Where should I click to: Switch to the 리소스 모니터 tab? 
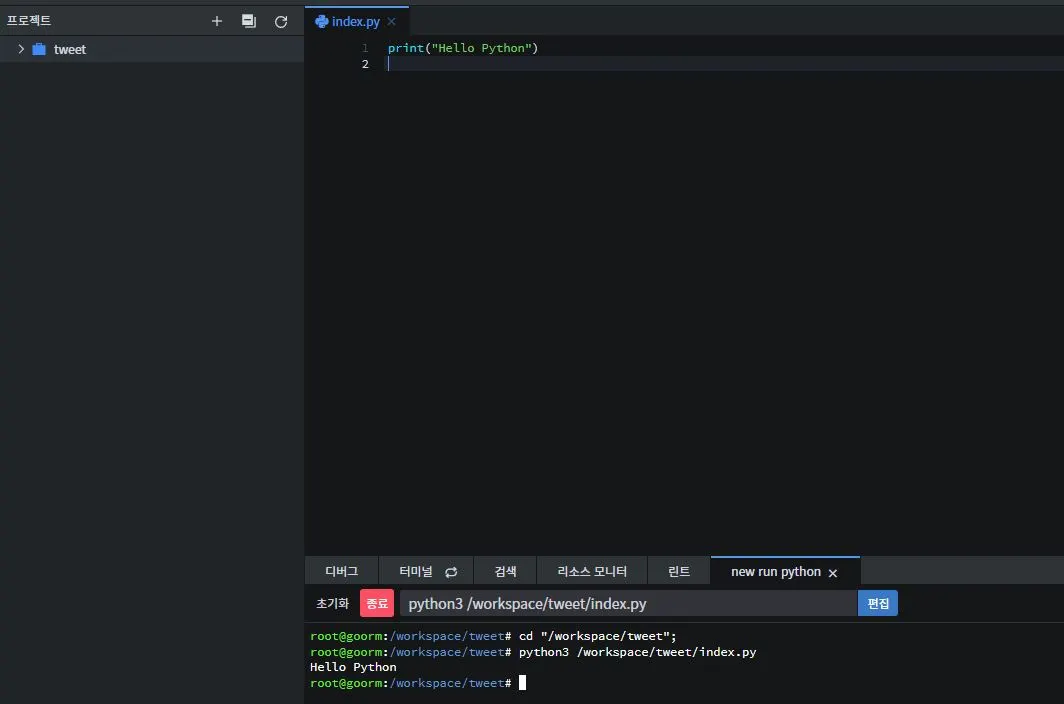pos(592,571)
